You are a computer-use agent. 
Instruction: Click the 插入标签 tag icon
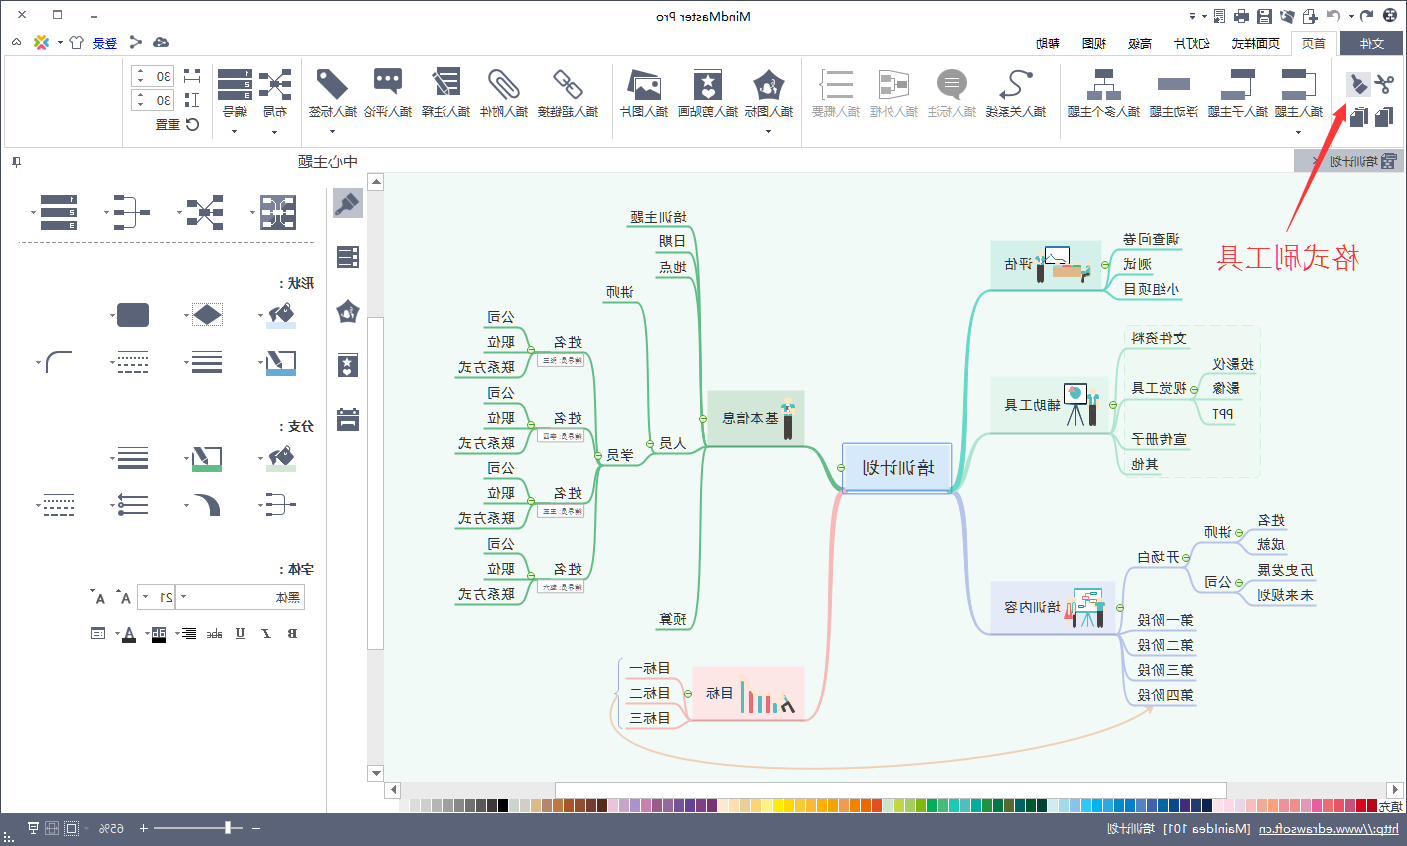(332, 84)
